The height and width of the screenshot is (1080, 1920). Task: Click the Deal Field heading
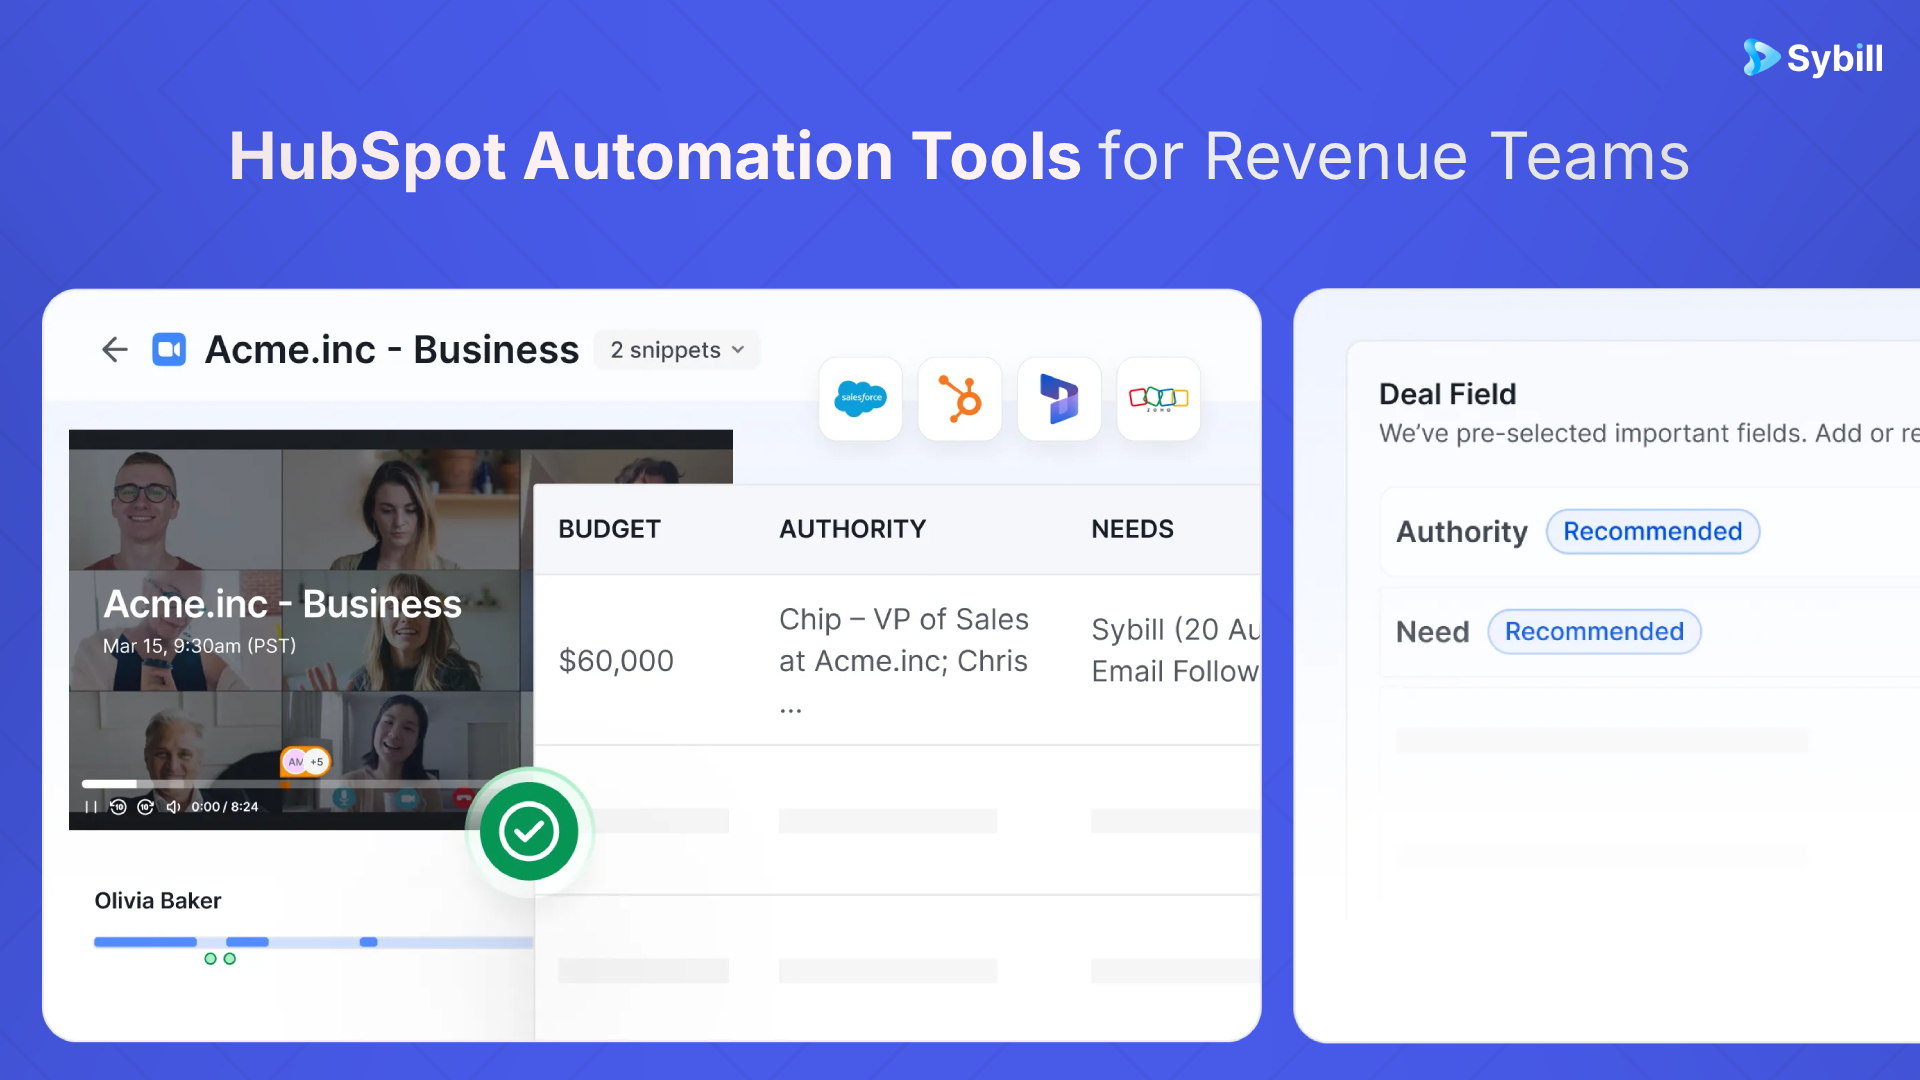pyautogui.click(x=1448, y=394)
